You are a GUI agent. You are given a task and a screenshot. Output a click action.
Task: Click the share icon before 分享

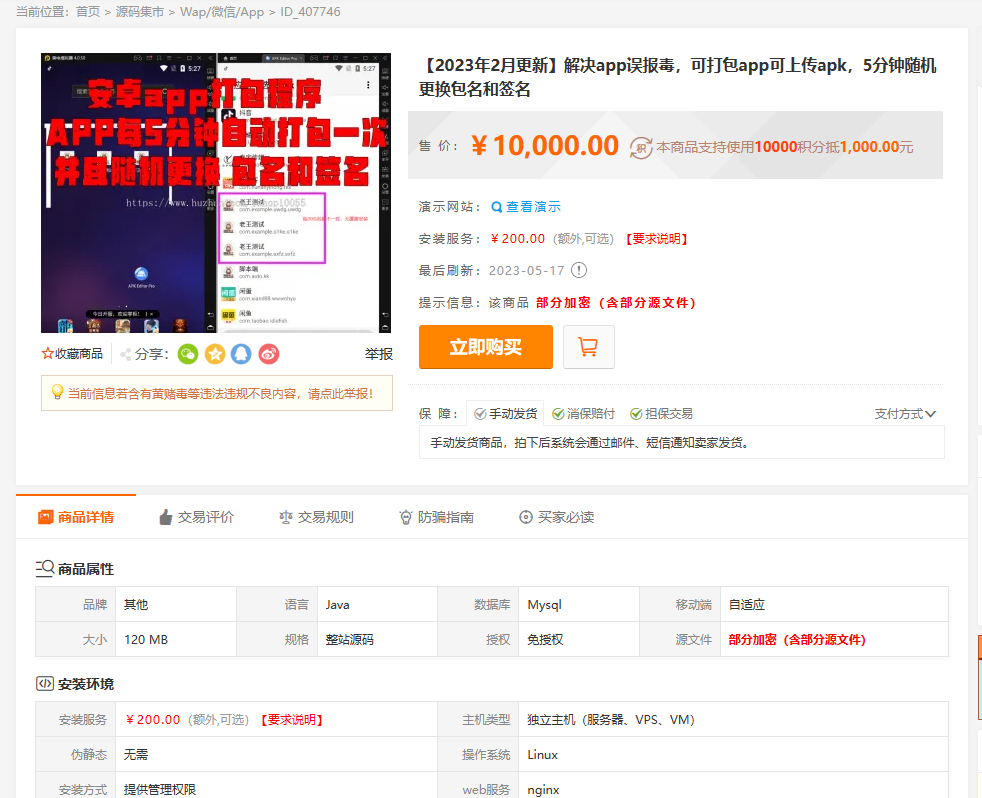tap(126, 355)
